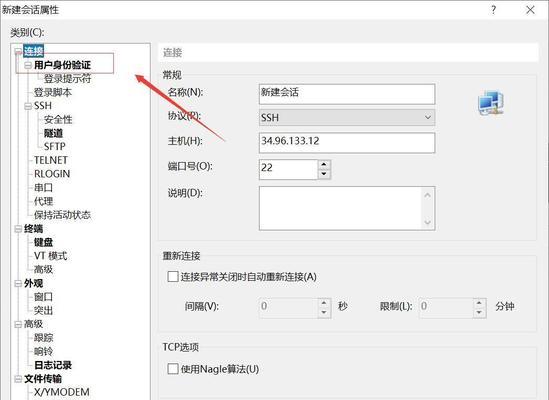Collapse the 外观 tree node
549x400 pixels.
(x=18, y=283)
